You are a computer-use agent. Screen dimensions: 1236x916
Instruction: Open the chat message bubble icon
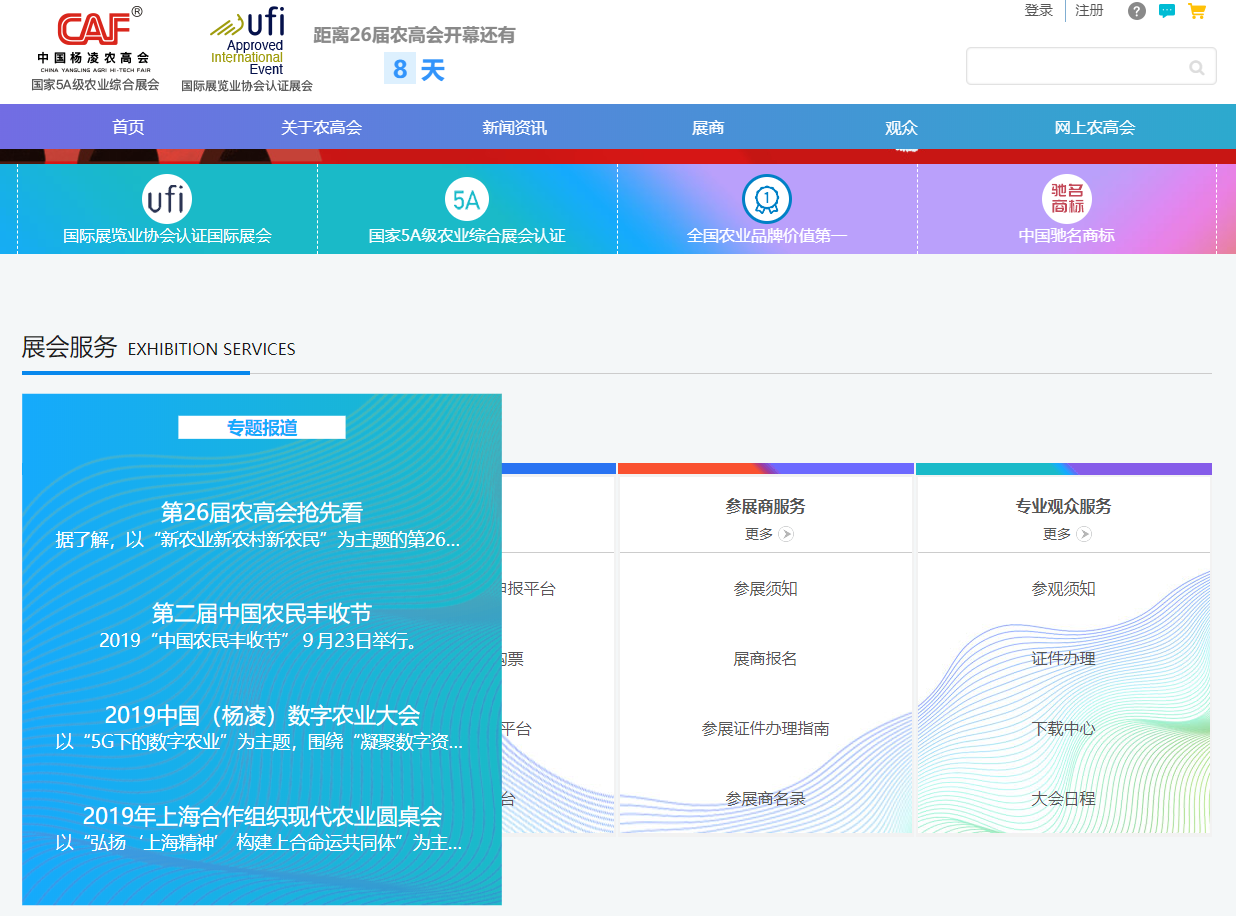coord(1166,11)
